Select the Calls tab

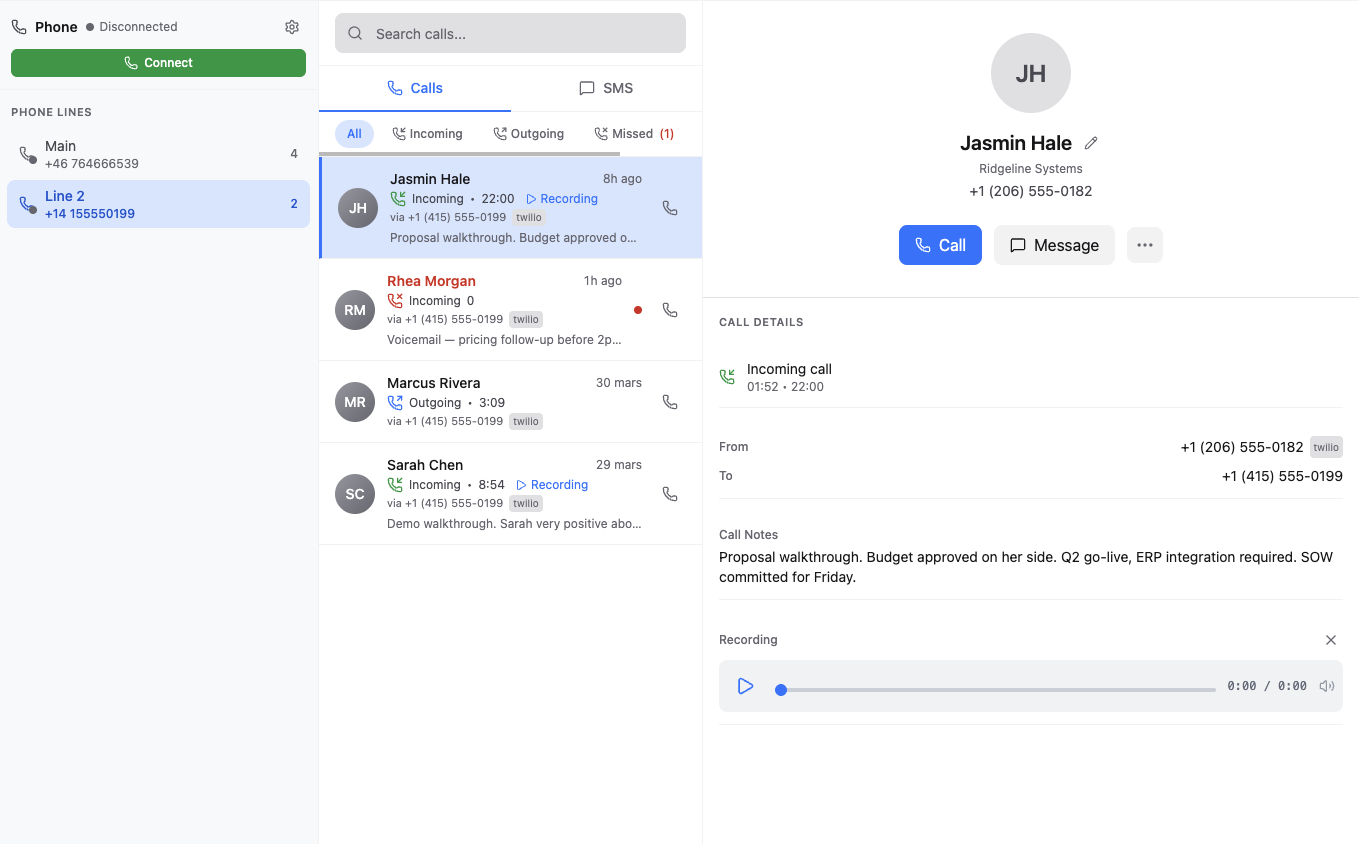(x=415, y=88)
